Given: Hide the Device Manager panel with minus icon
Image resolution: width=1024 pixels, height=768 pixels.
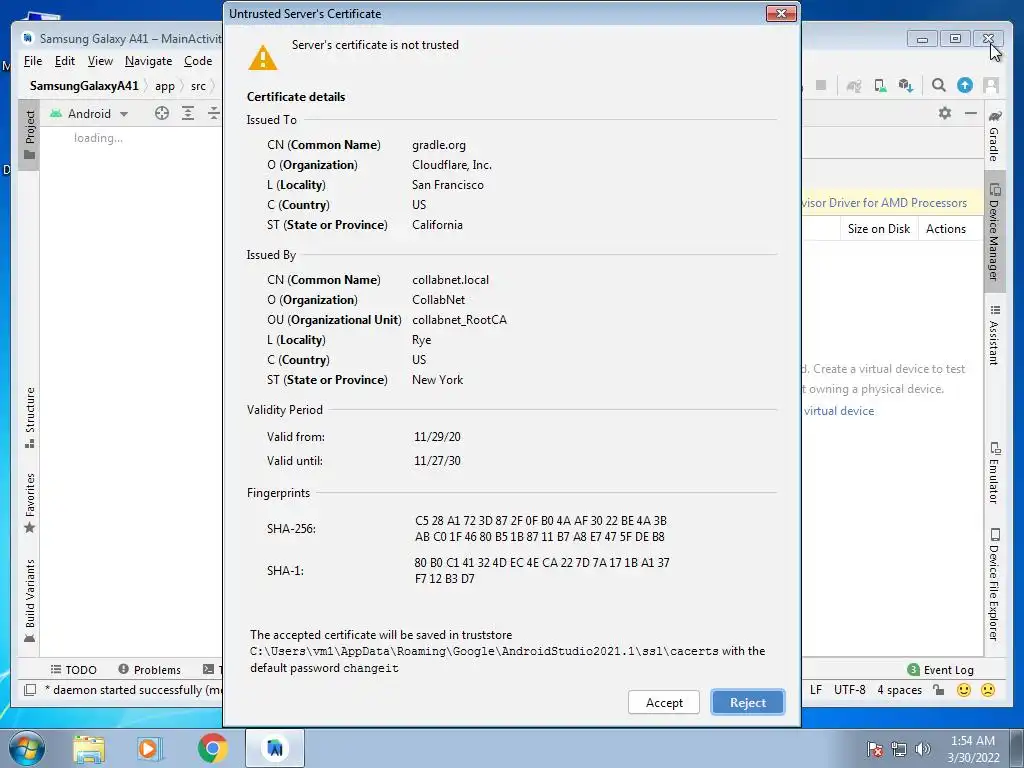Looking at the screenshot, I should (970, 113).
